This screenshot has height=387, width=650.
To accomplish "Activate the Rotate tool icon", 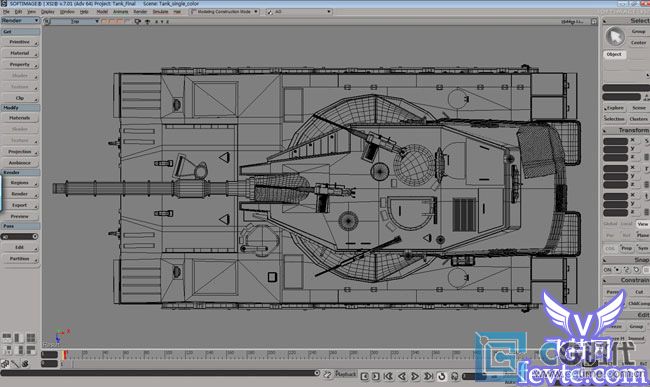I will [x=647, y=169].
